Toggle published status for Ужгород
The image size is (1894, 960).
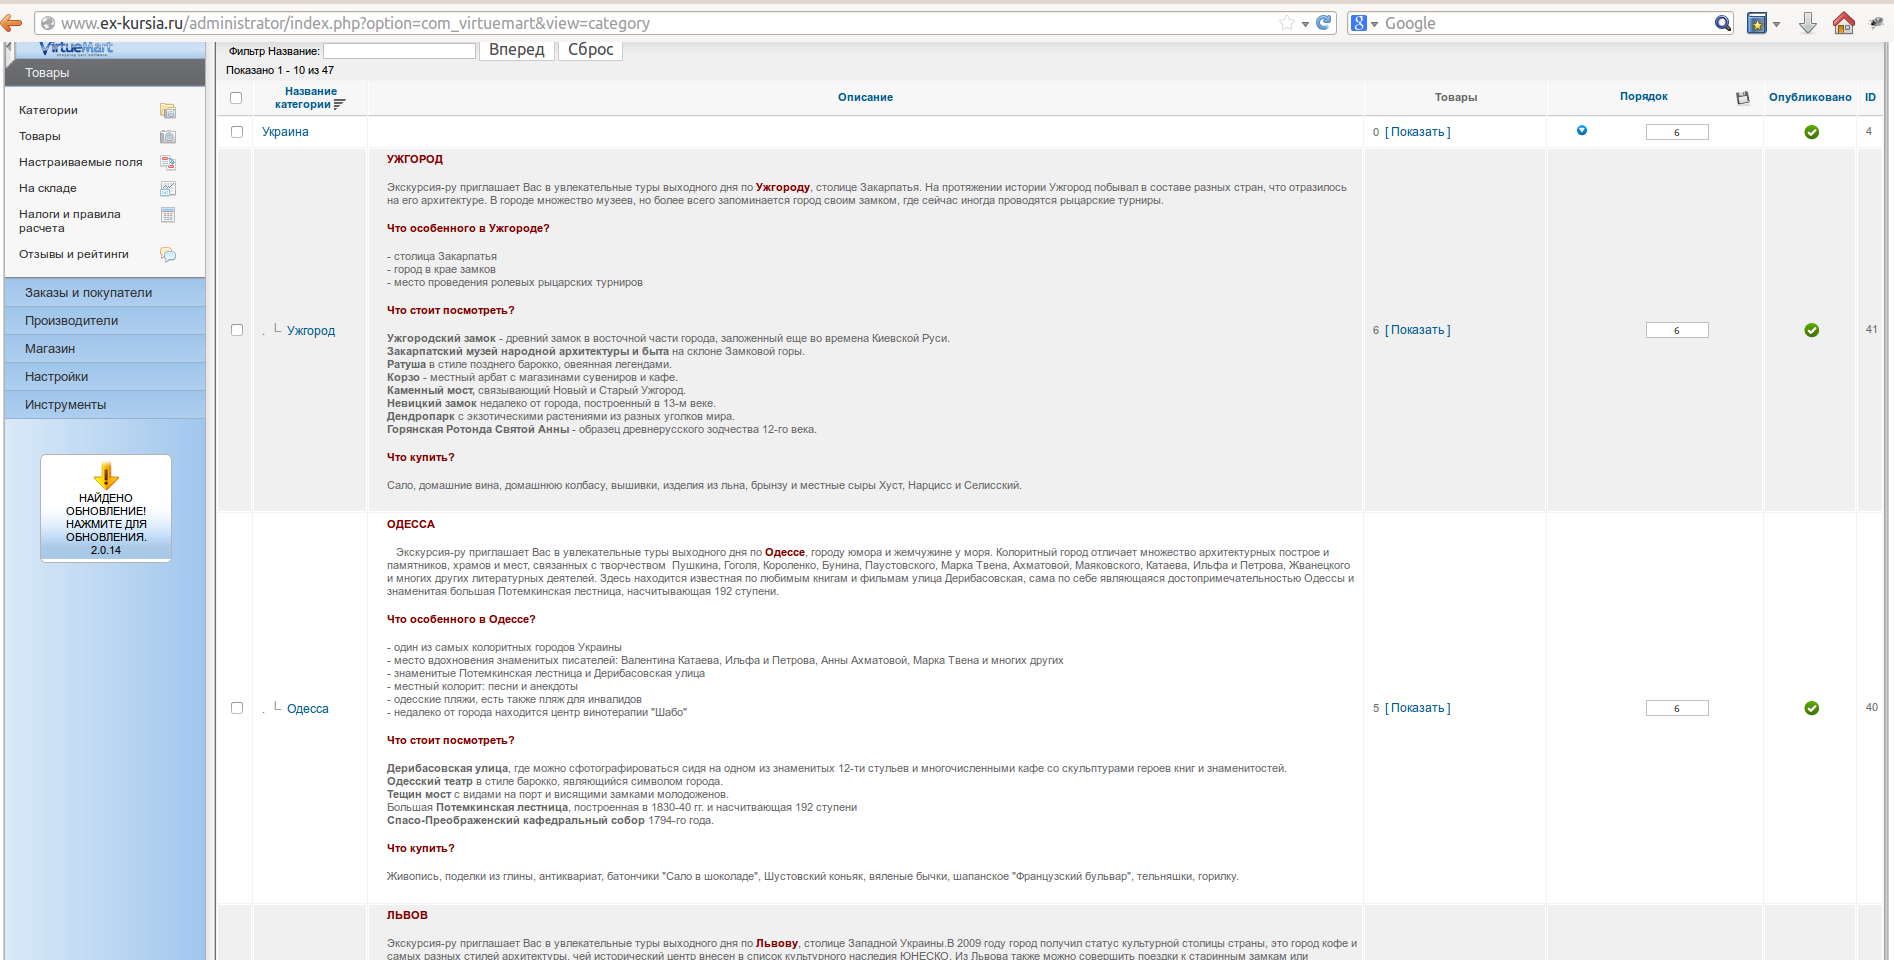coord(1811,330)
